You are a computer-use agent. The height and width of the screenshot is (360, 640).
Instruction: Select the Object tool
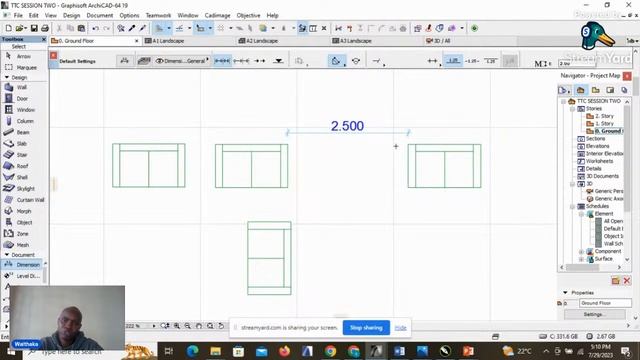click(24, 222)
